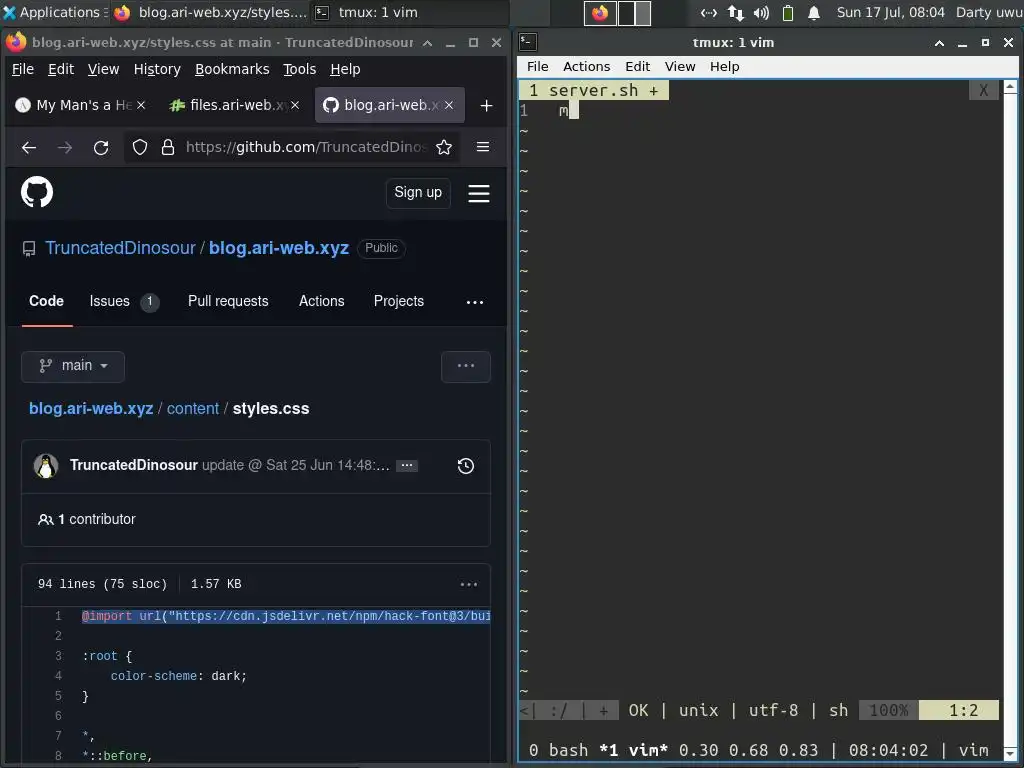The image size is (1024, 768).
Task: Open terminal Help menu
Action: [x=724, y=67]
